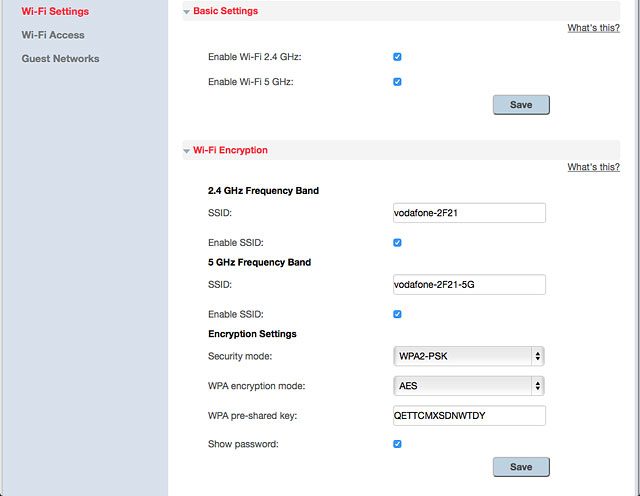The width and height of the screenshot is (640, 496).
Task: Open the WPA encryption mode dropdown
Action: point(469,386)
